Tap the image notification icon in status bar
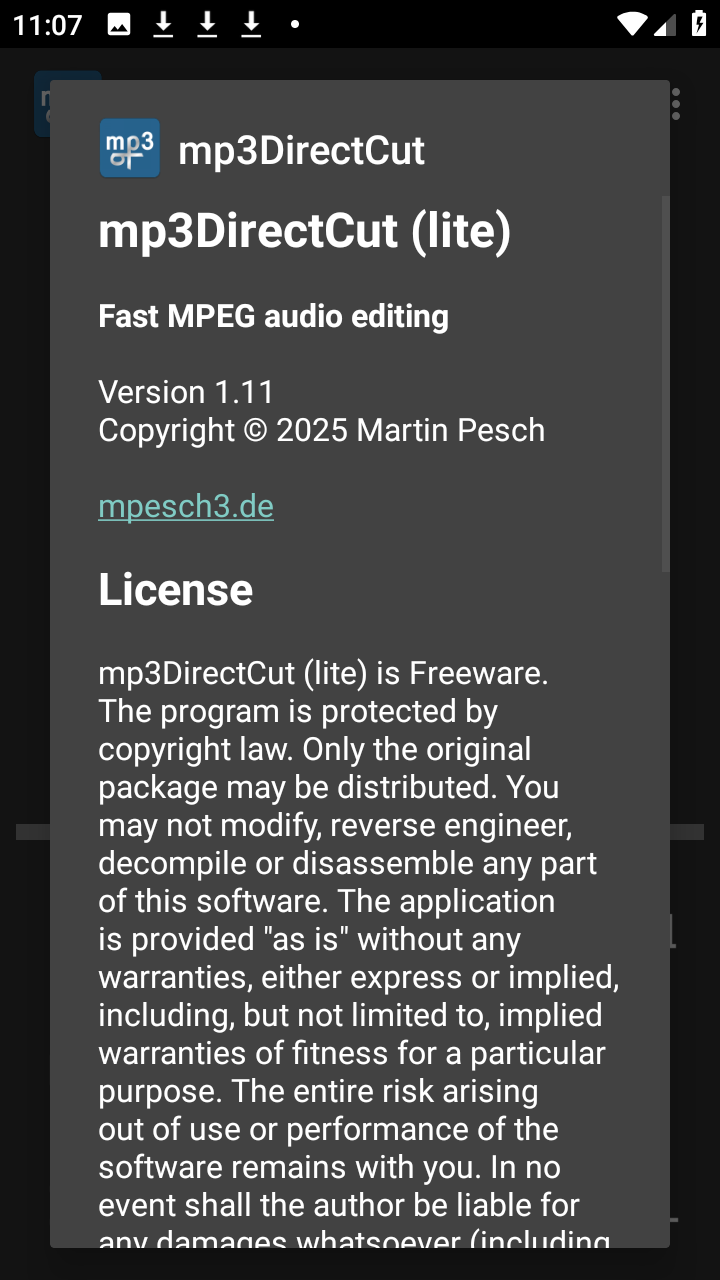Screen dimensions: 720x1280 119,24
